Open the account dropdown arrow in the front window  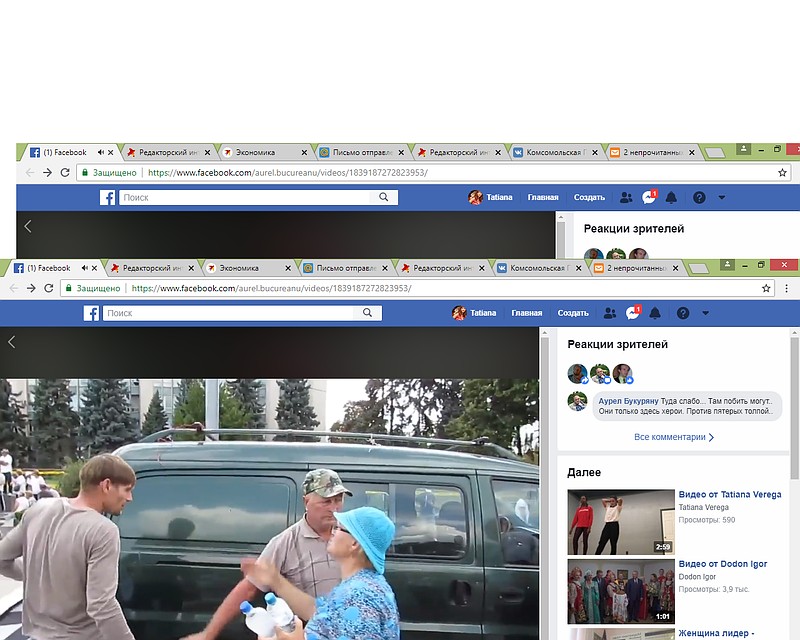click(706, 313)
